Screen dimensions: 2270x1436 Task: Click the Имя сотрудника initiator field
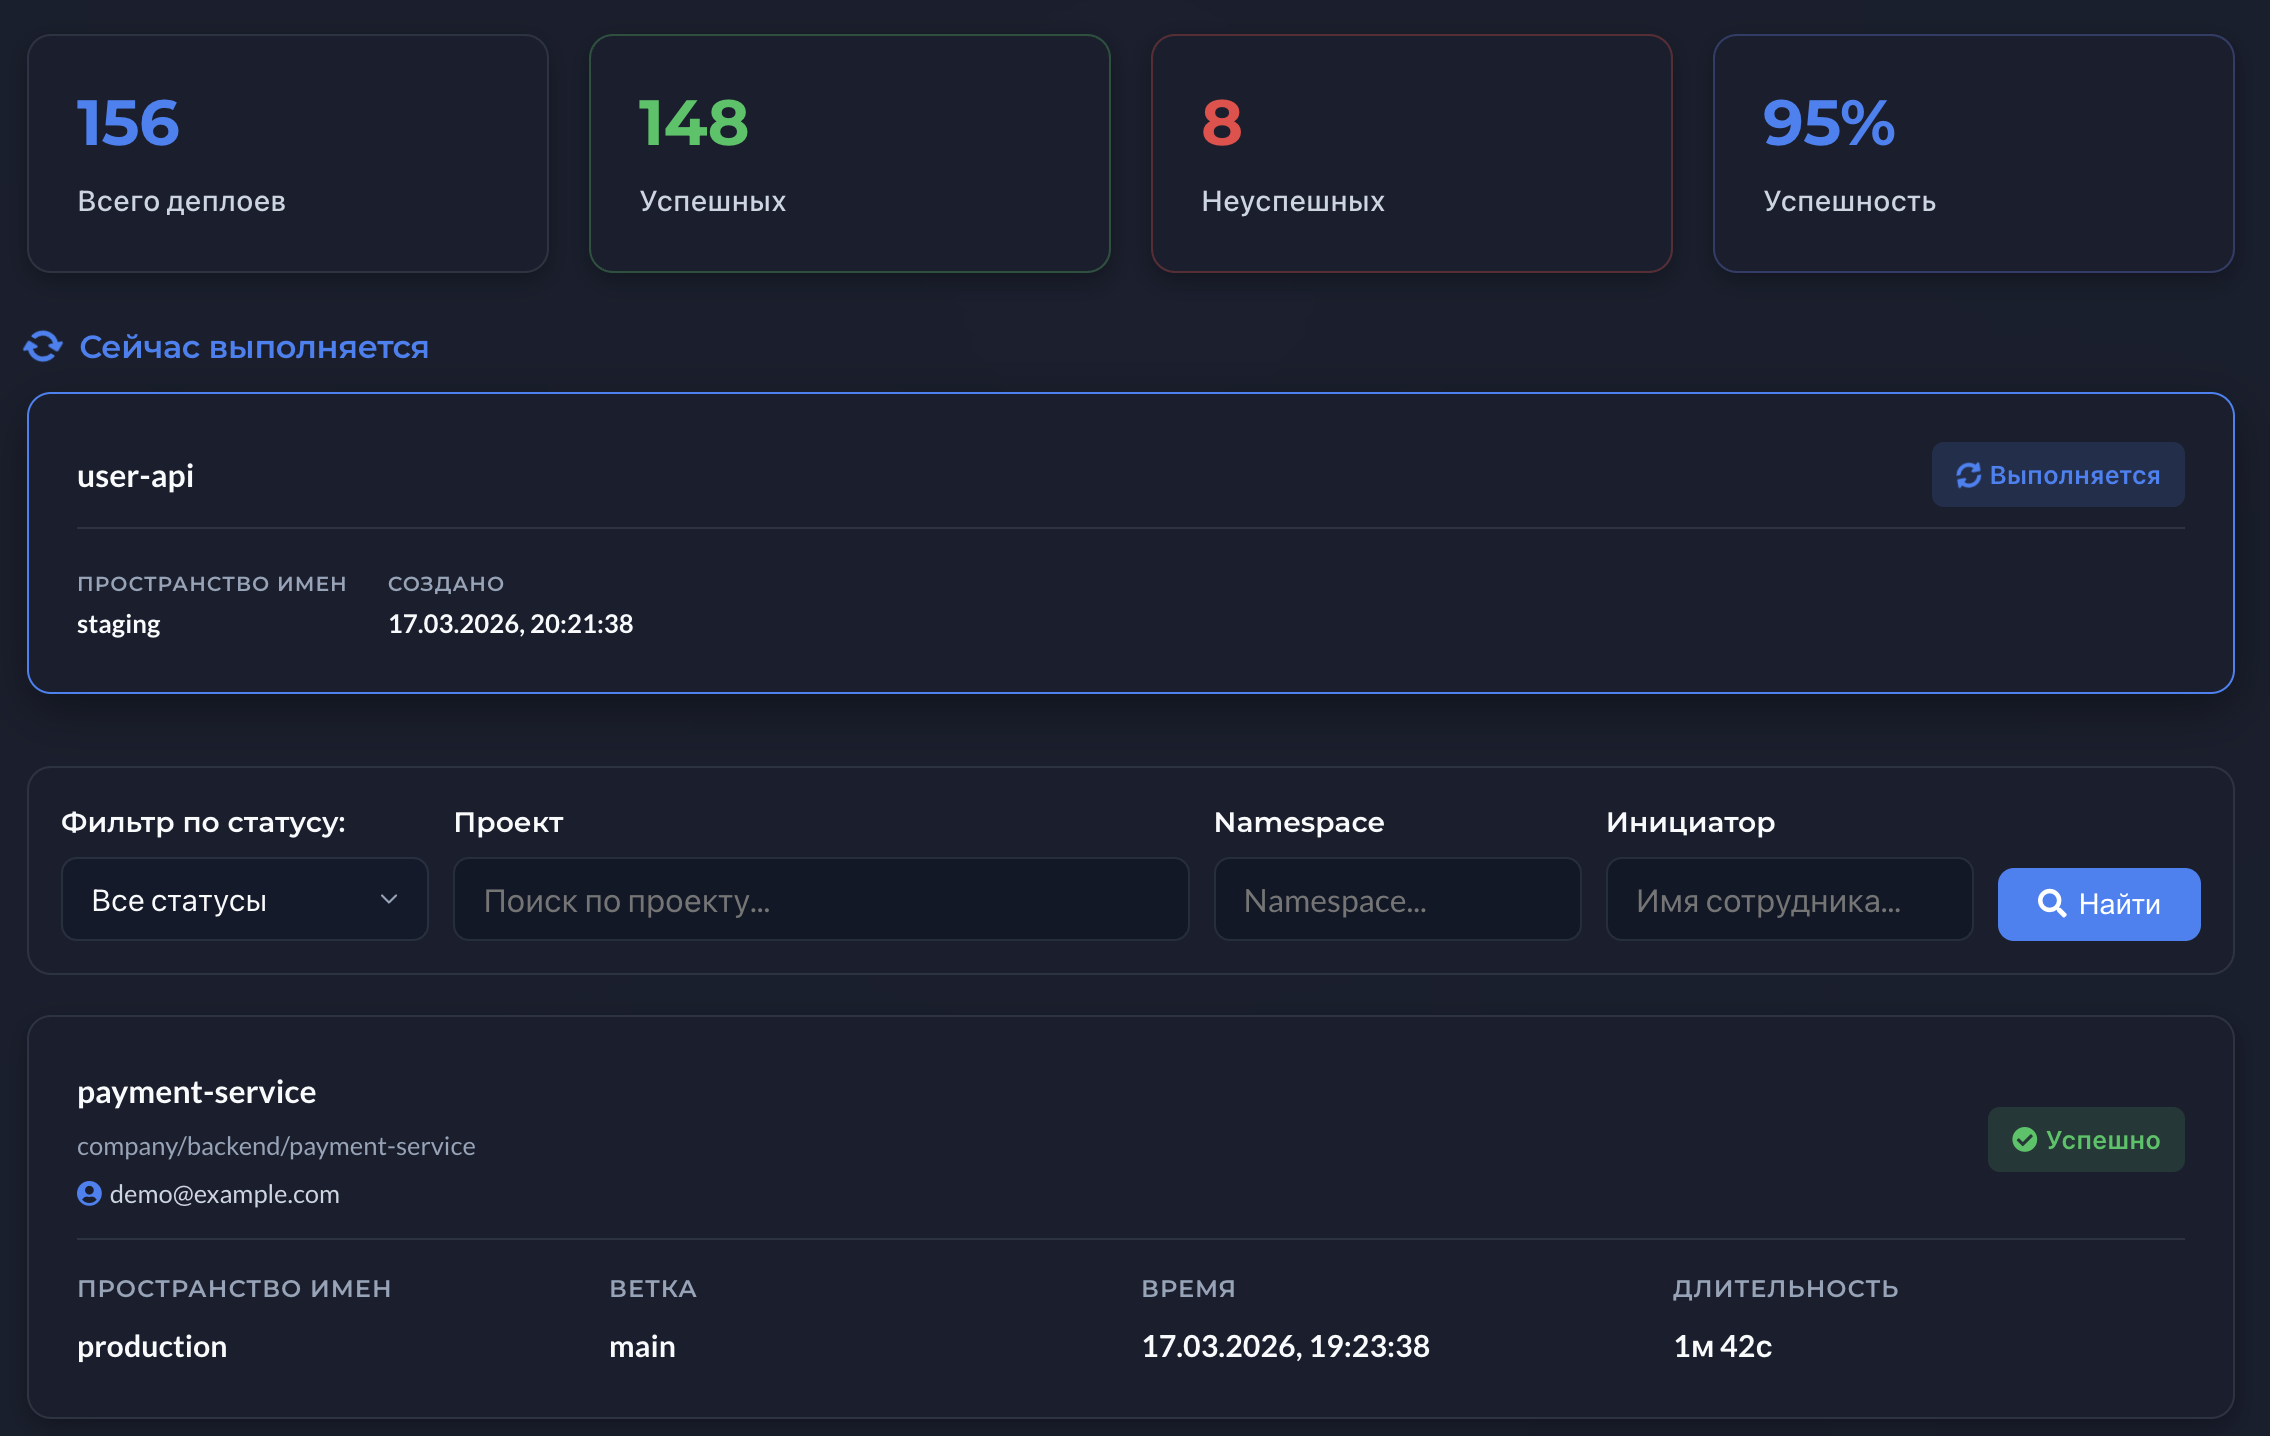click(x=1788, y=900)
